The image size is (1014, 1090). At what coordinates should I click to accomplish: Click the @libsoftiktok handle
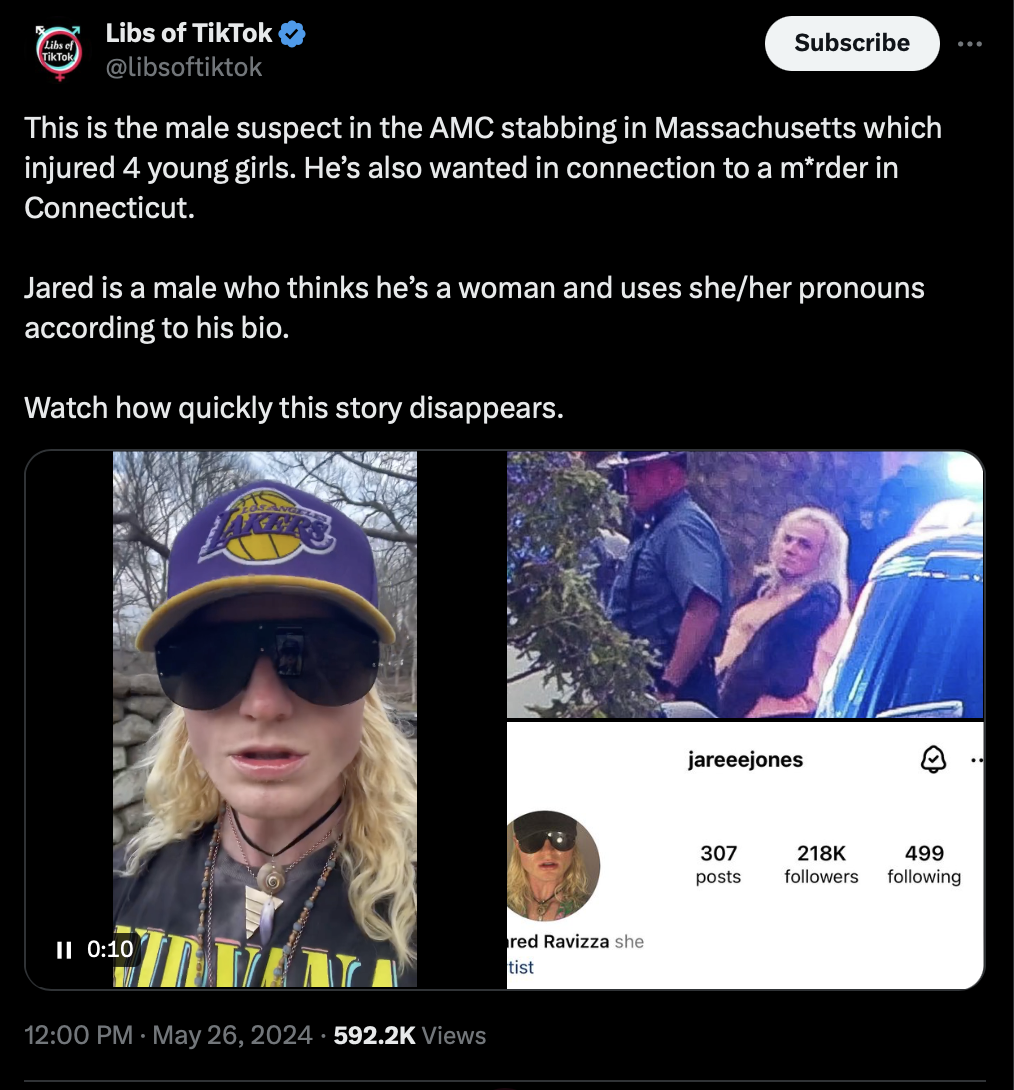coord(183,67)
